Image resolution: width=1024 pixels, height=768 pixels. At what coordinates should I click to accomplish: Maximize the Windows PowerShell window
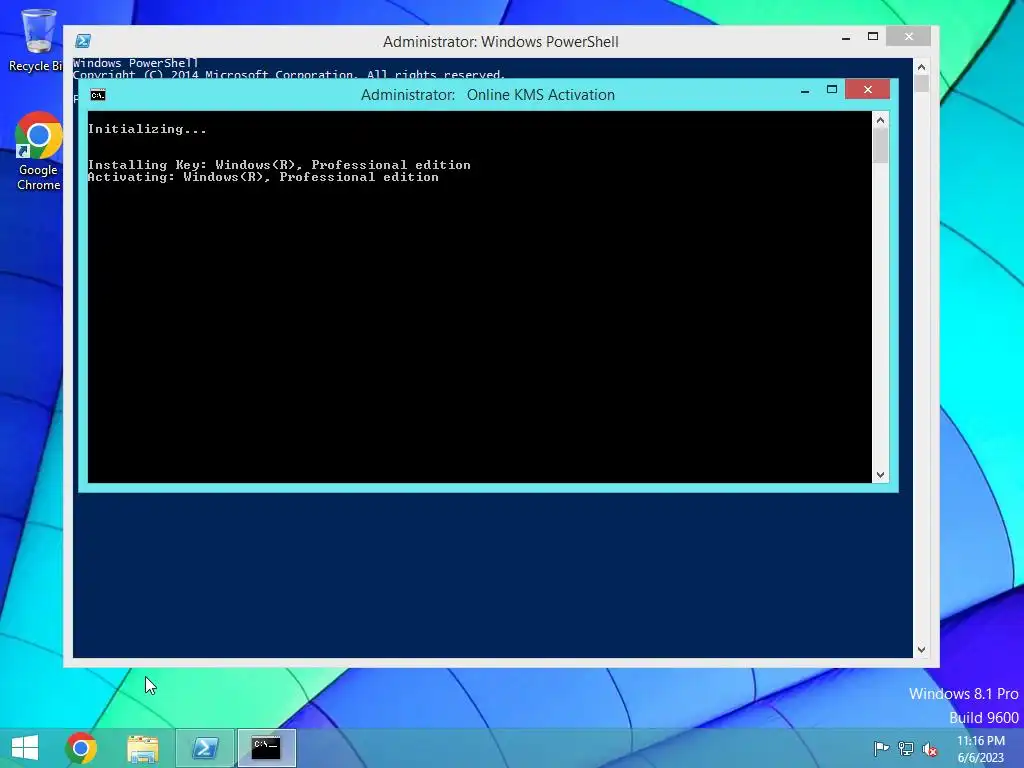click(x=872, y=37)
